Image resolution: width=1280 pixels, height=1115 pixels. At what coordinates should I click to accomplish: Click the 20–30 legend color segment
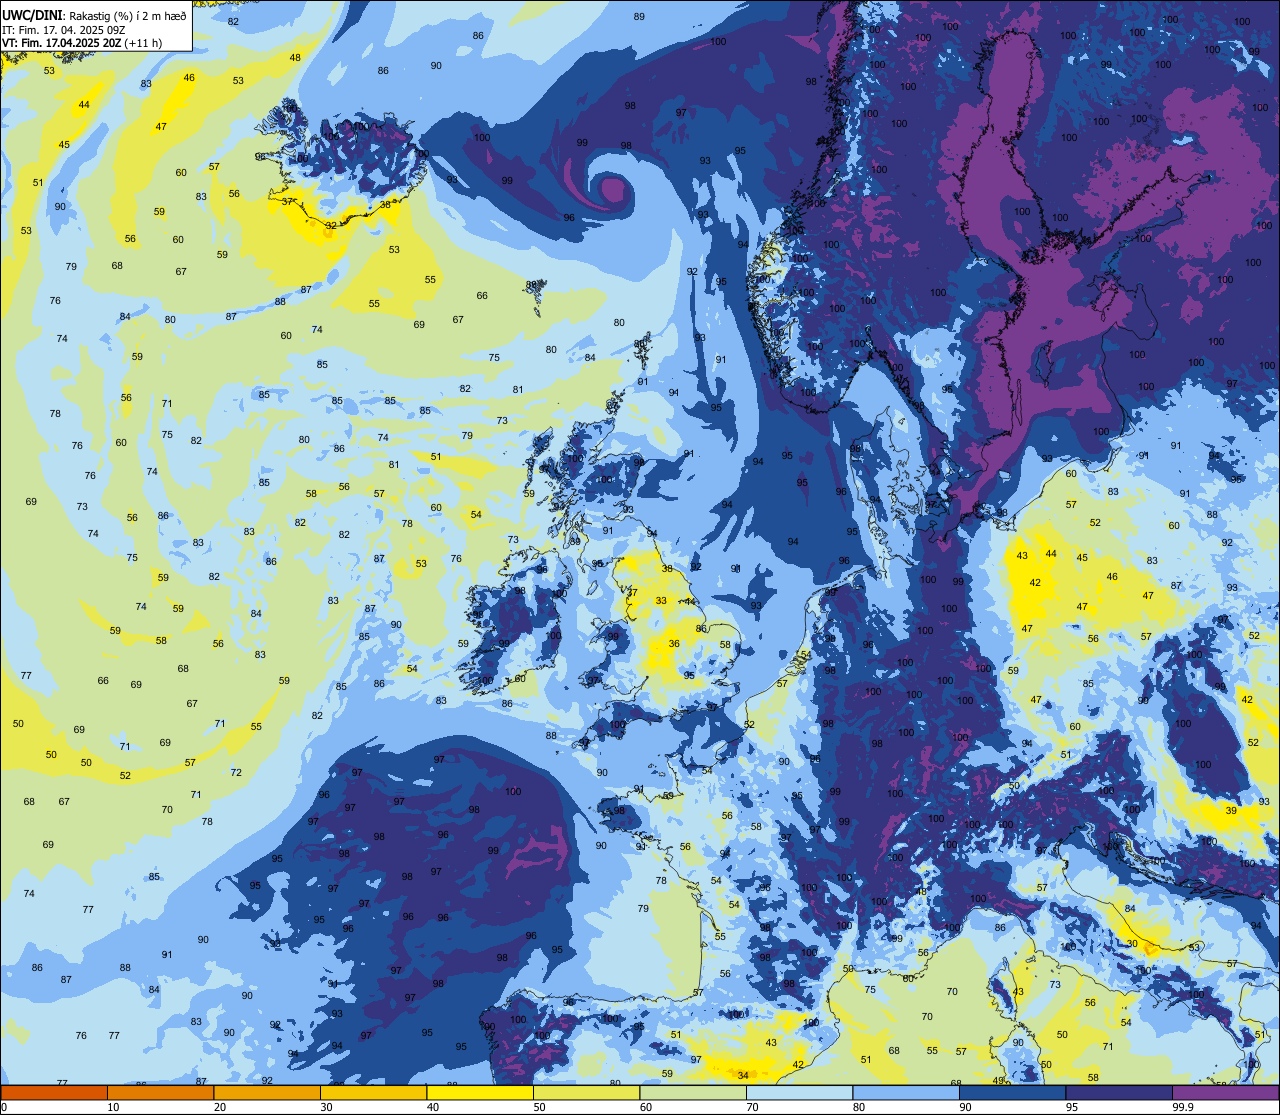click(x=267, y=1093)
